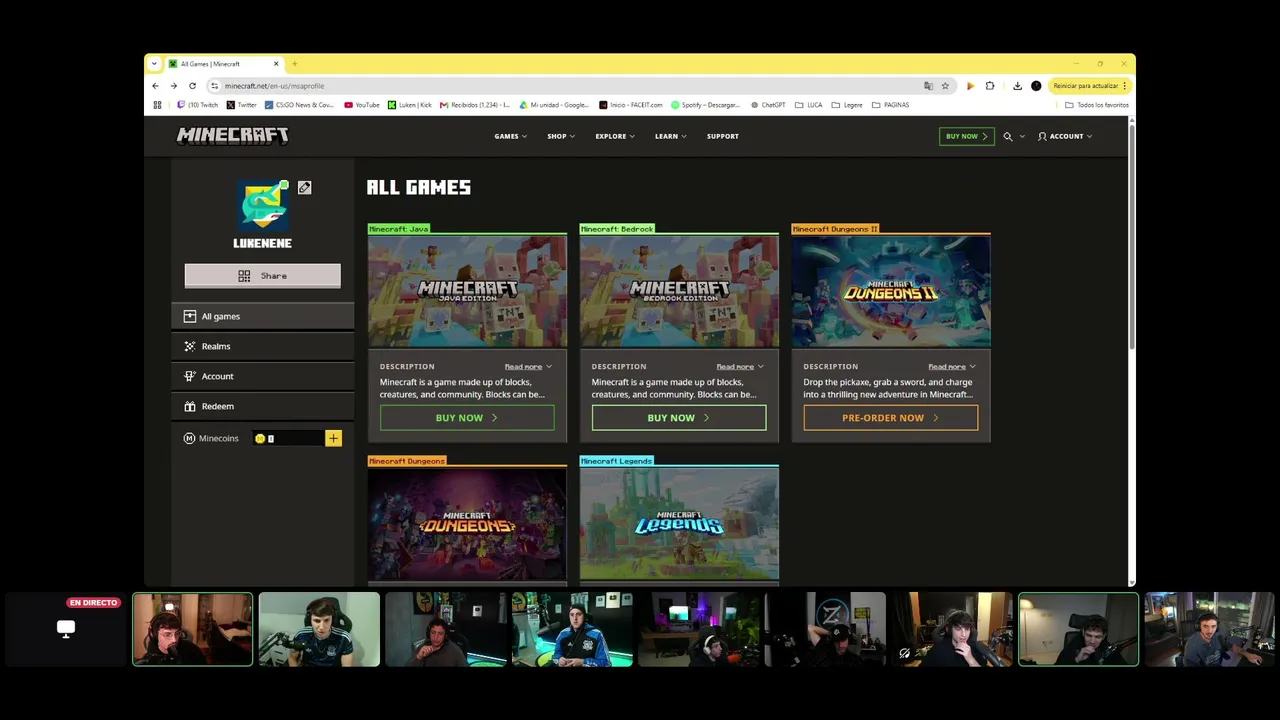Open the FACEIT.com bookmark
1280x720 pixels.
click(x=631, y=105)
